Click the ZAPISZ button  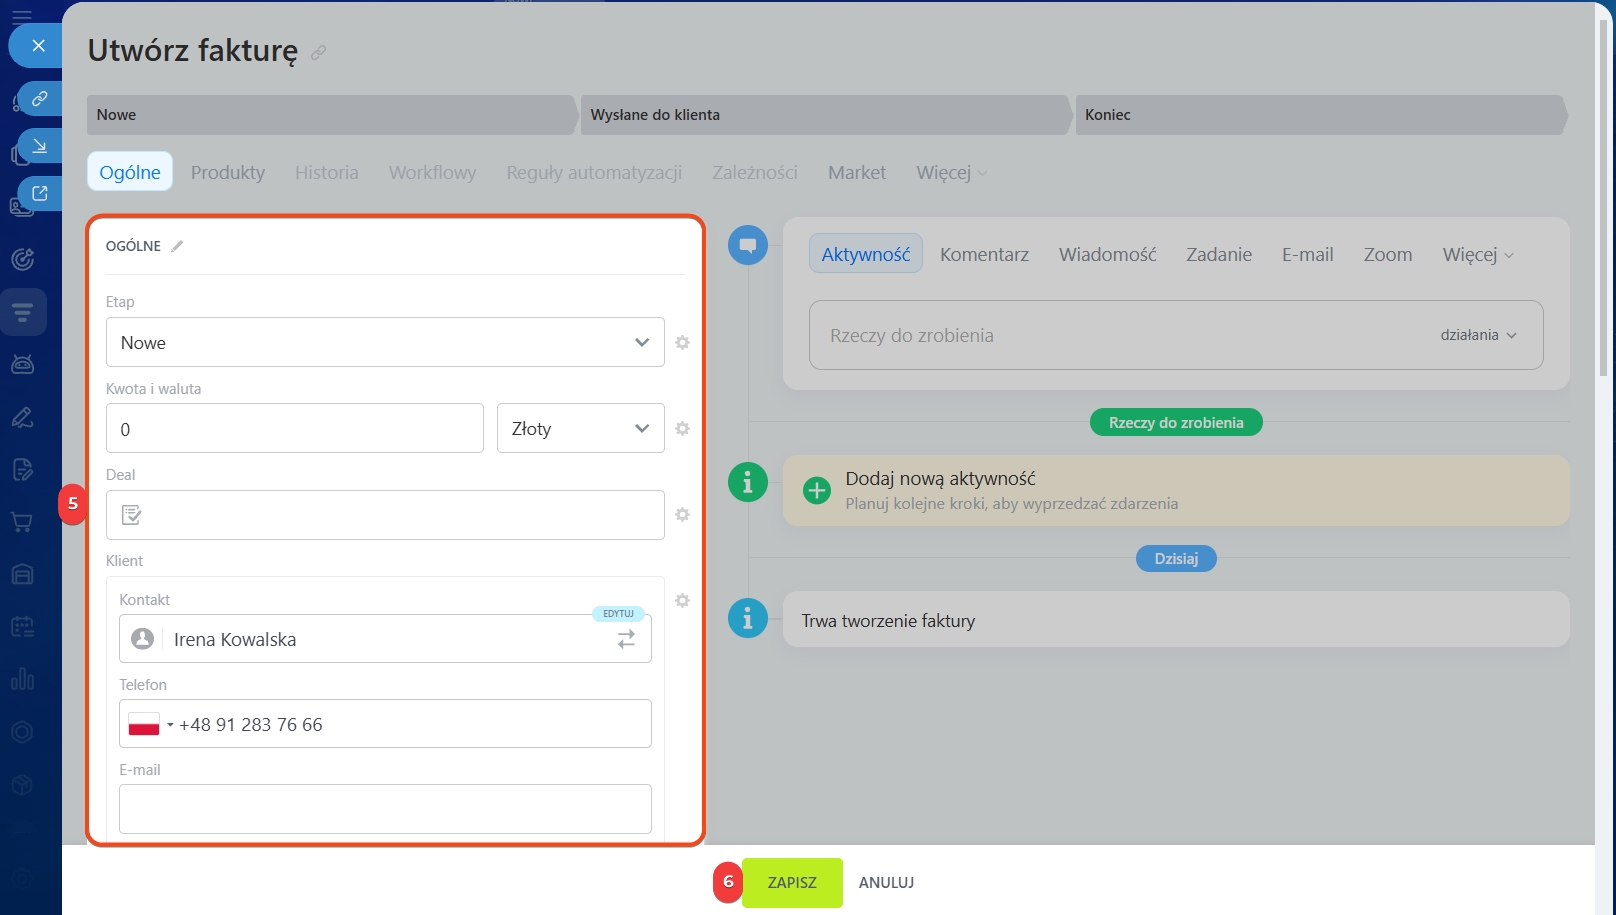792,883
